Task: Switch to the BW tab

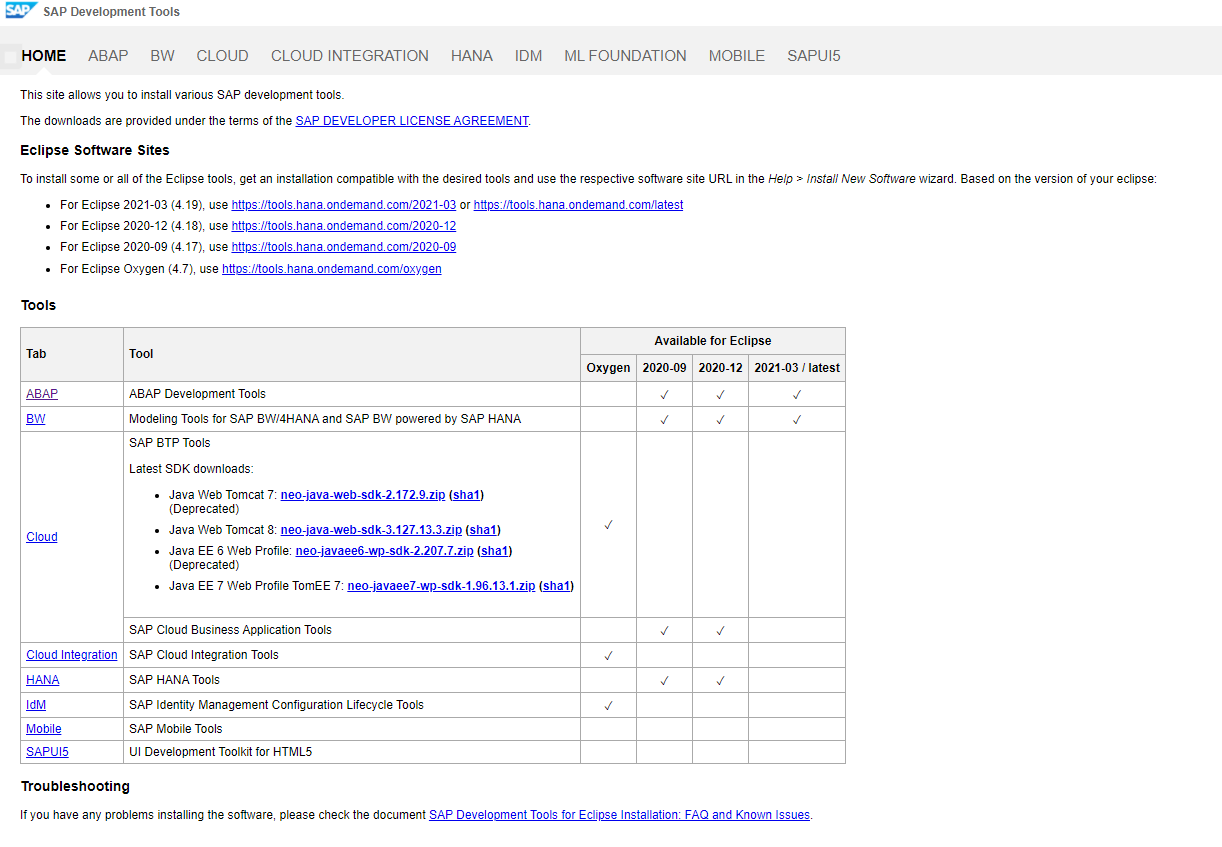Action: tap(163, 56)
